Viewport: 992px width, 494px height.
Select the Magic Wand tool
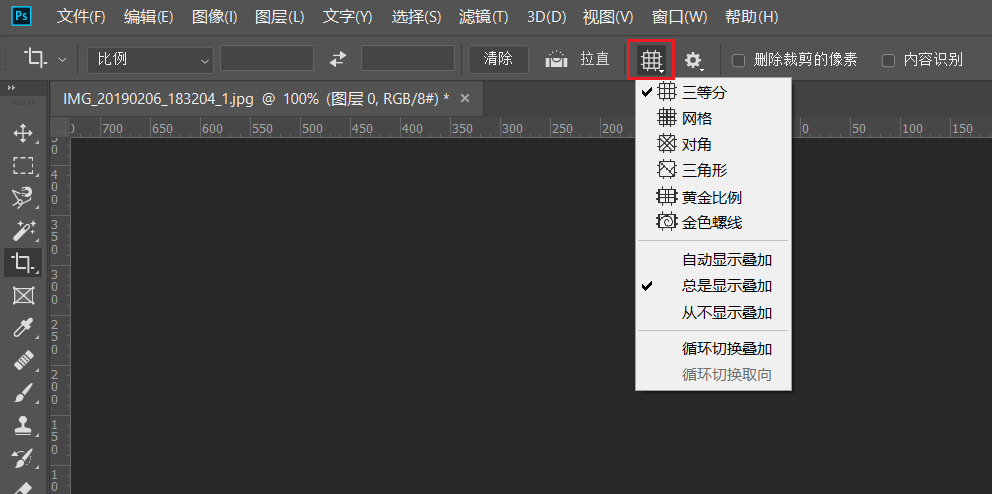[x=23, y=230]
